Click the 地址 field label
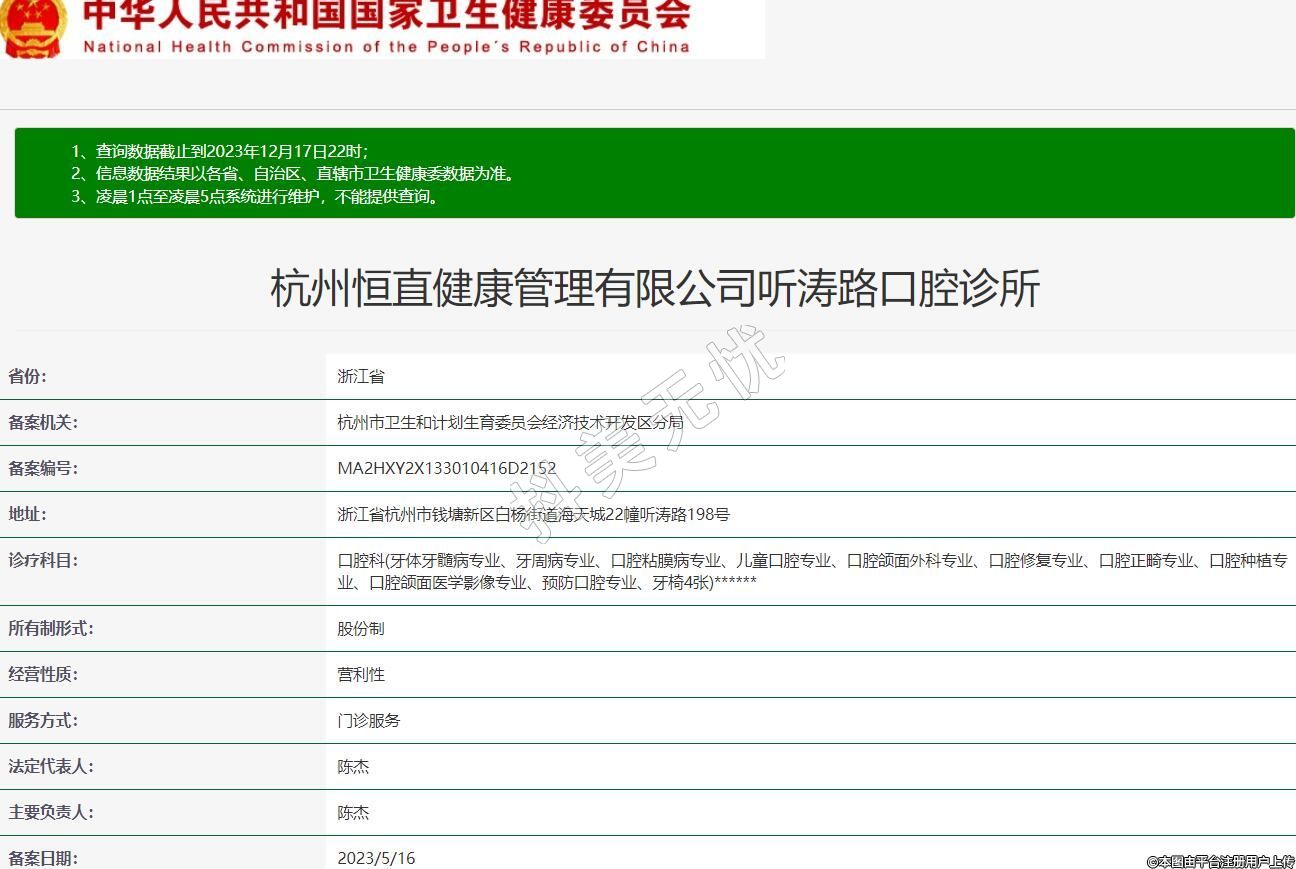Screen dimensions: 1296x869 click(27, 515)
